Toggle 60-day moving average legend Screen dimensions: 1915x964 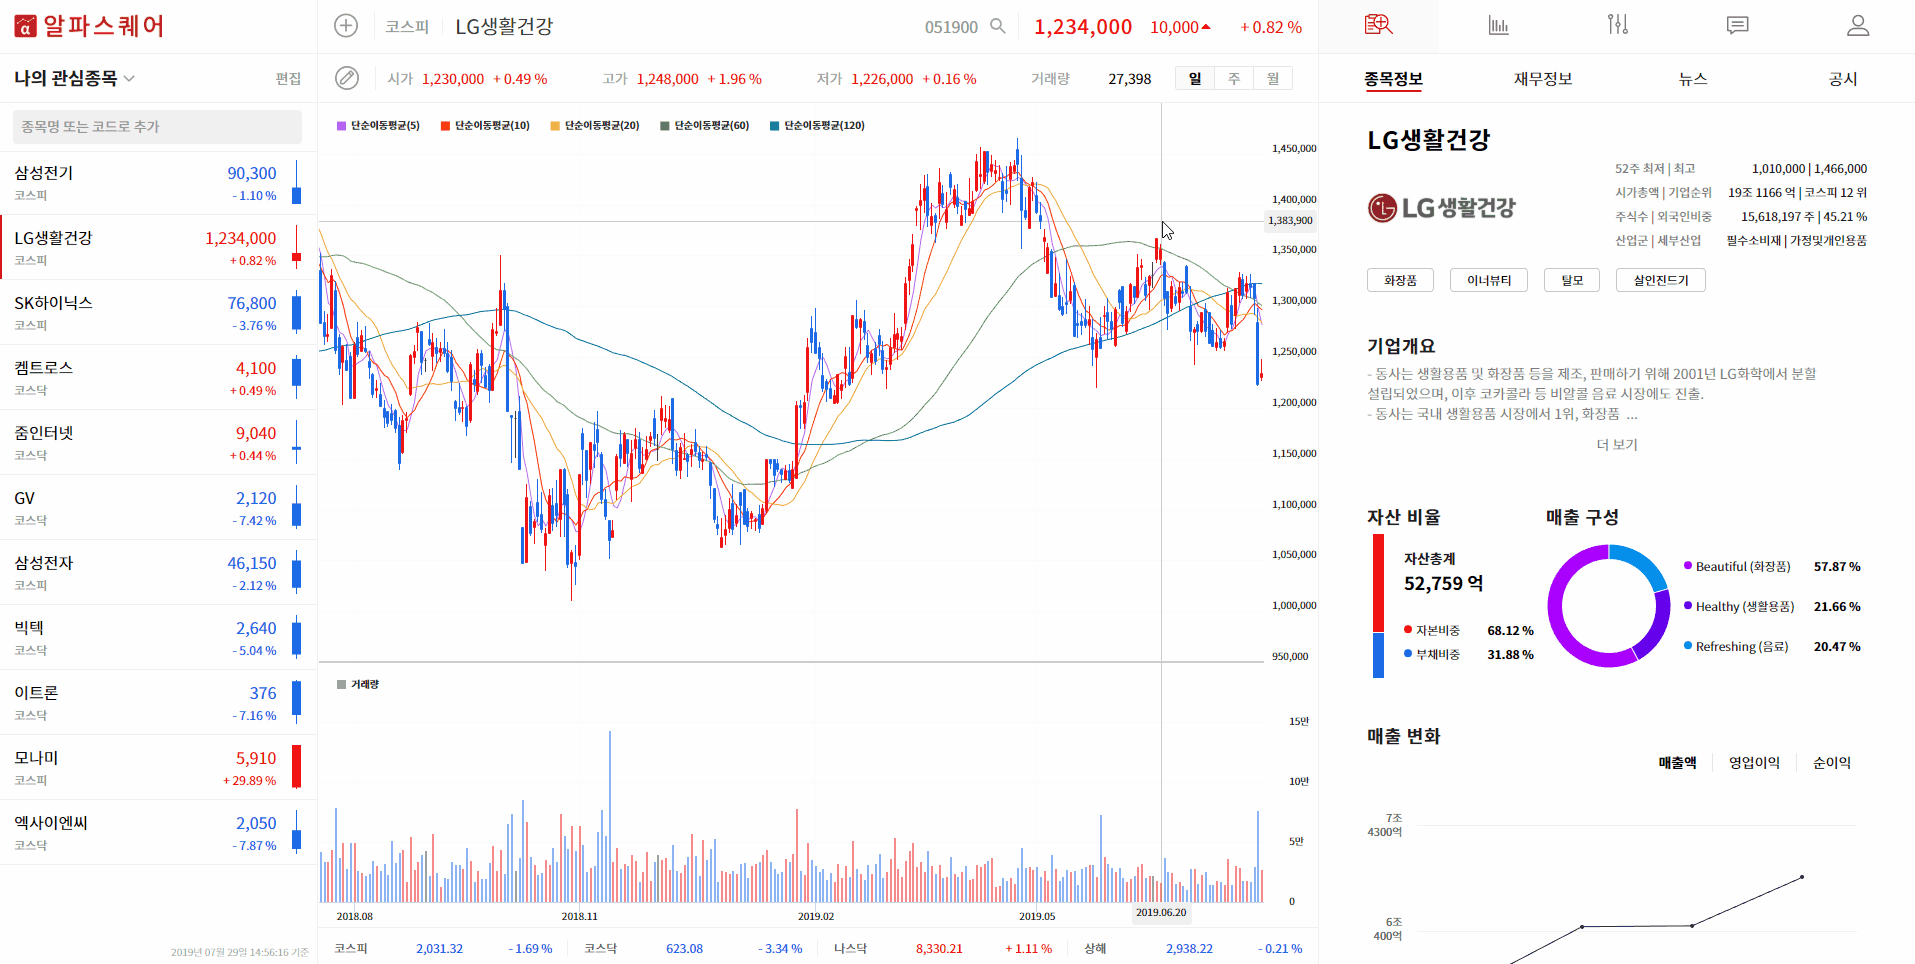[705, 126]
